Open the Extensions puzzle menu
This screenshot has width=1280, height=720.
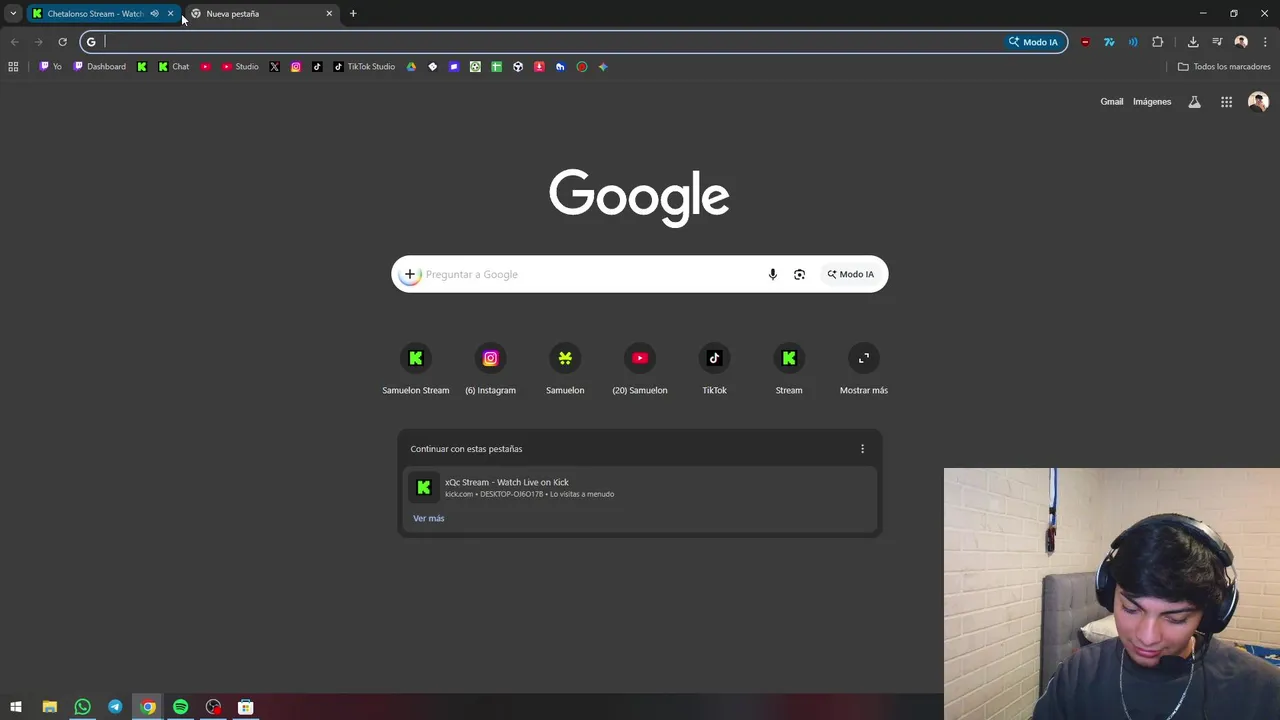point(1158,42)
